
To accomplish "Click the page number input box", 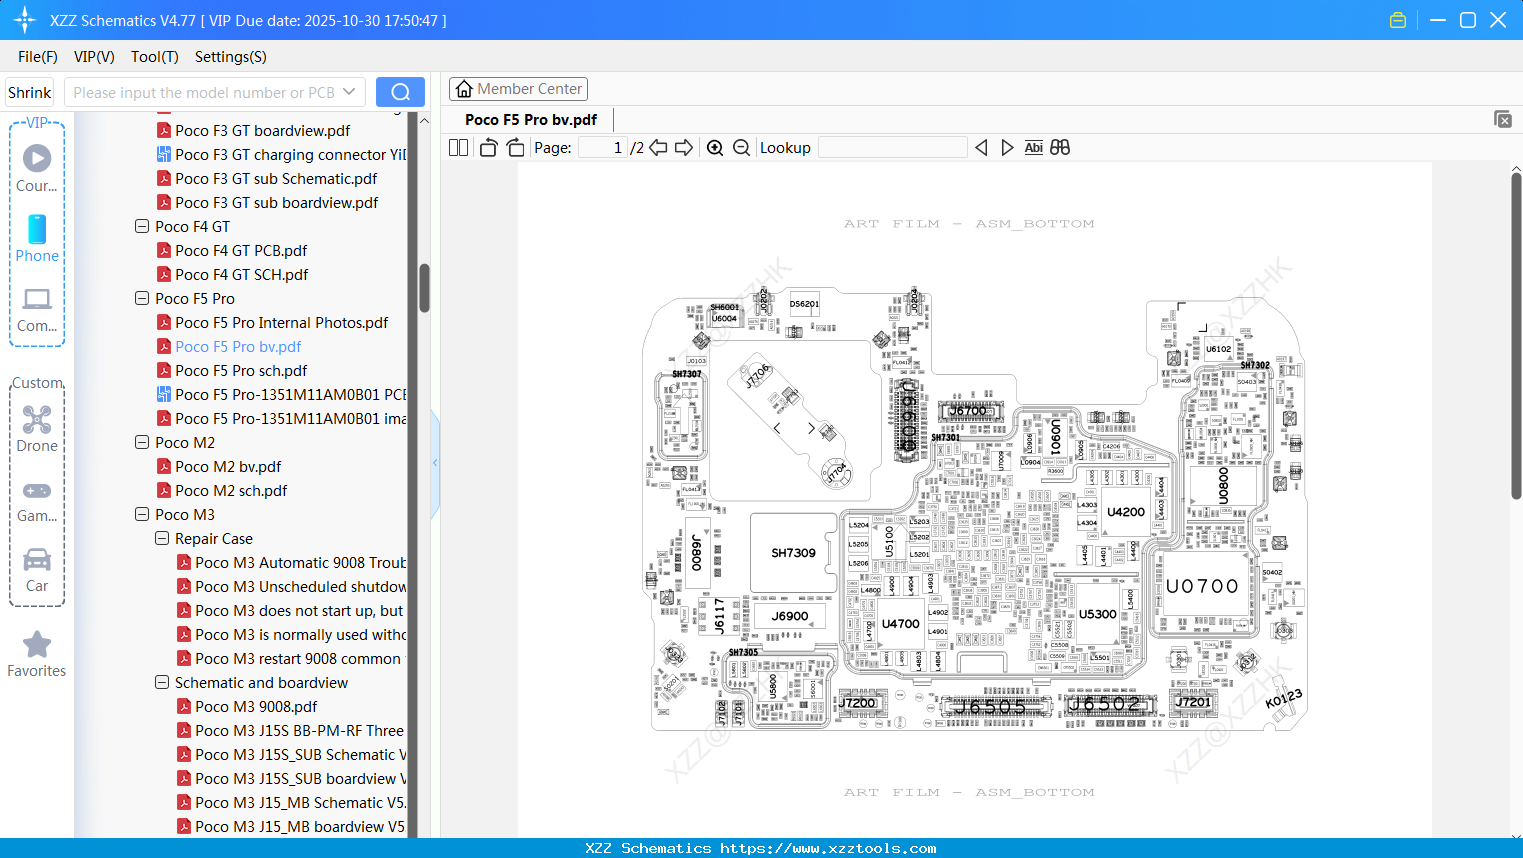I will [604, 148].
